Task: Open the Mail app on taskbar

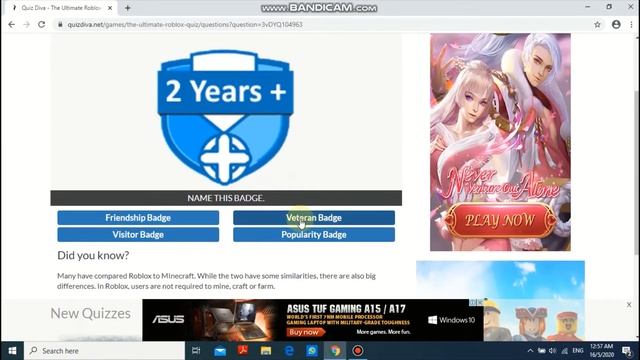Action: point(220,351)
